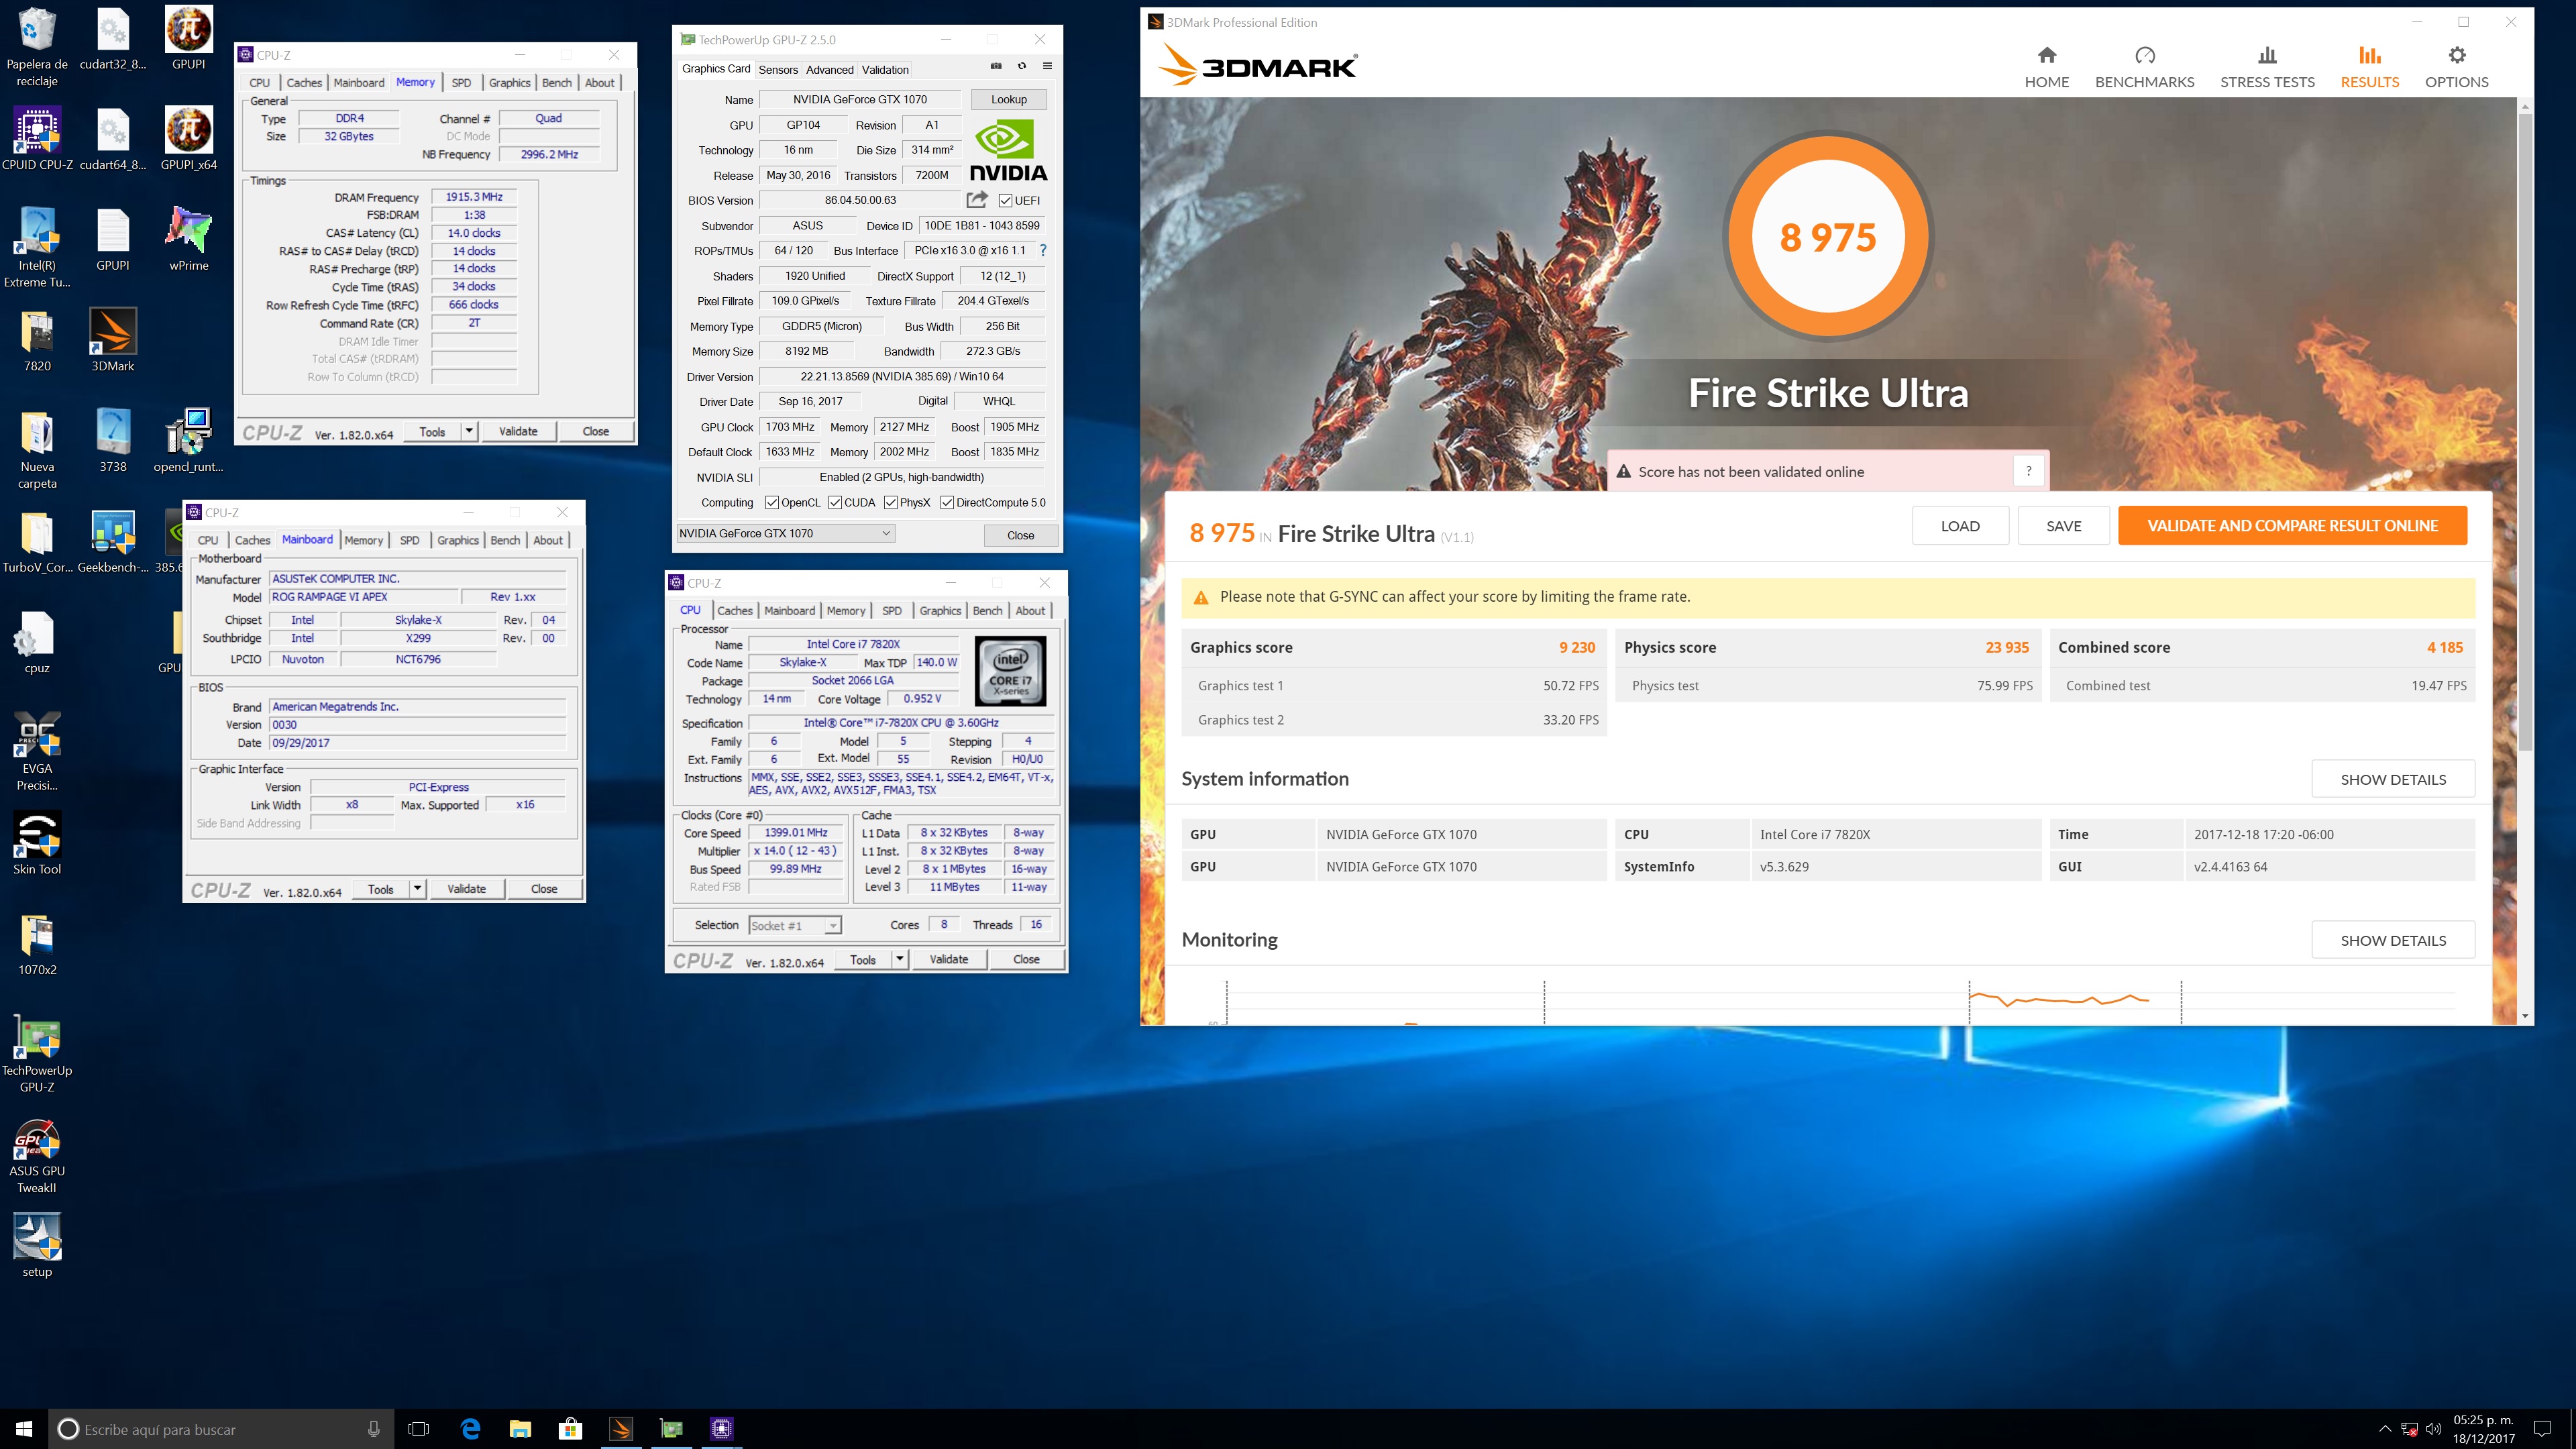
Task: Toggle the OpenCL checkbox in GPU-Z
Action: pos(771,502)
